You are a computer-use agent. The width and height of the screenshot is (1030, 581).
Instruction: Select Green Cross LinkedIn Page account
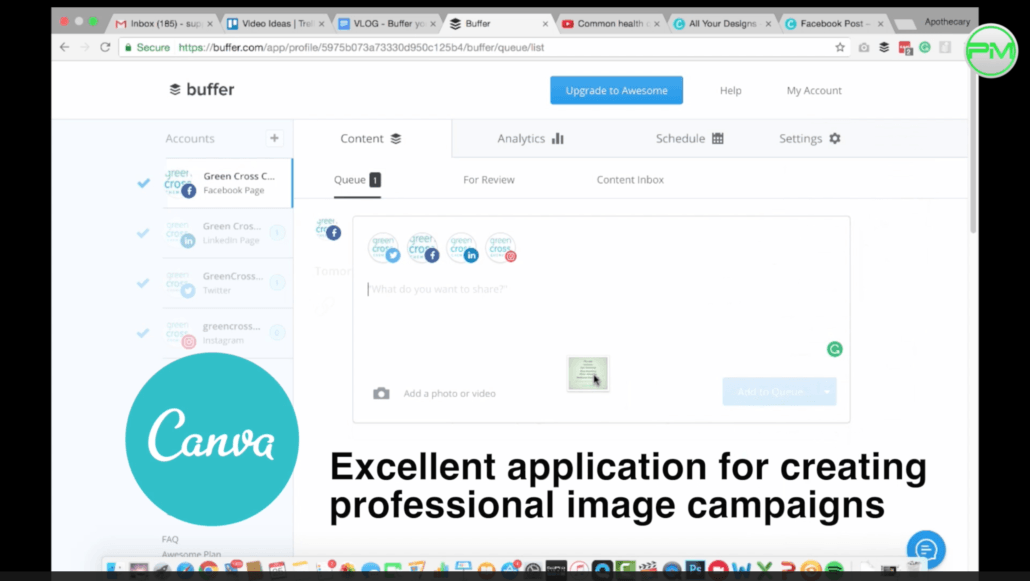228,233
